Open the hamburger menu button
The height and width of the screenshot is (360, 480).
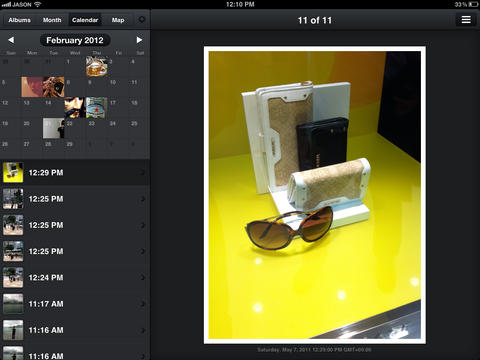(466, 20)
